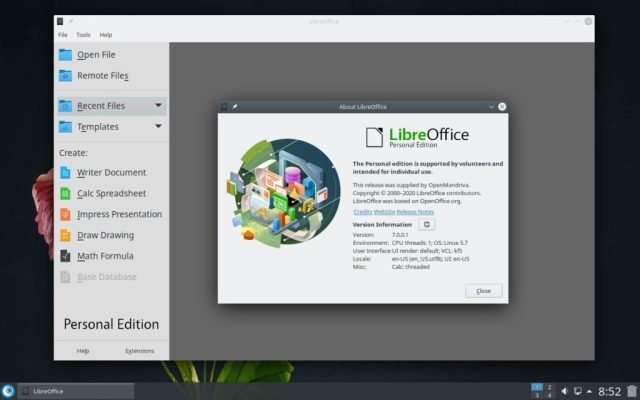Open Remote Files browser

tap(102, 76)
